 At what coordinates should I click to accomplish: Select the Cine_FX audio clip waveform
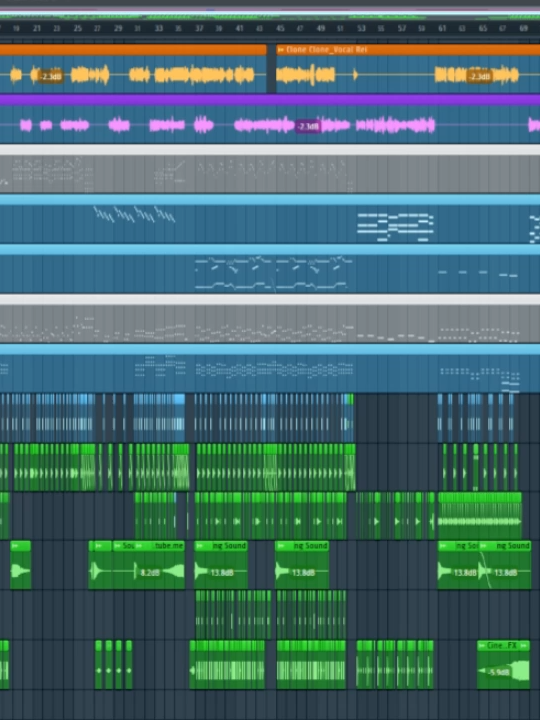[x=503, y=669]
